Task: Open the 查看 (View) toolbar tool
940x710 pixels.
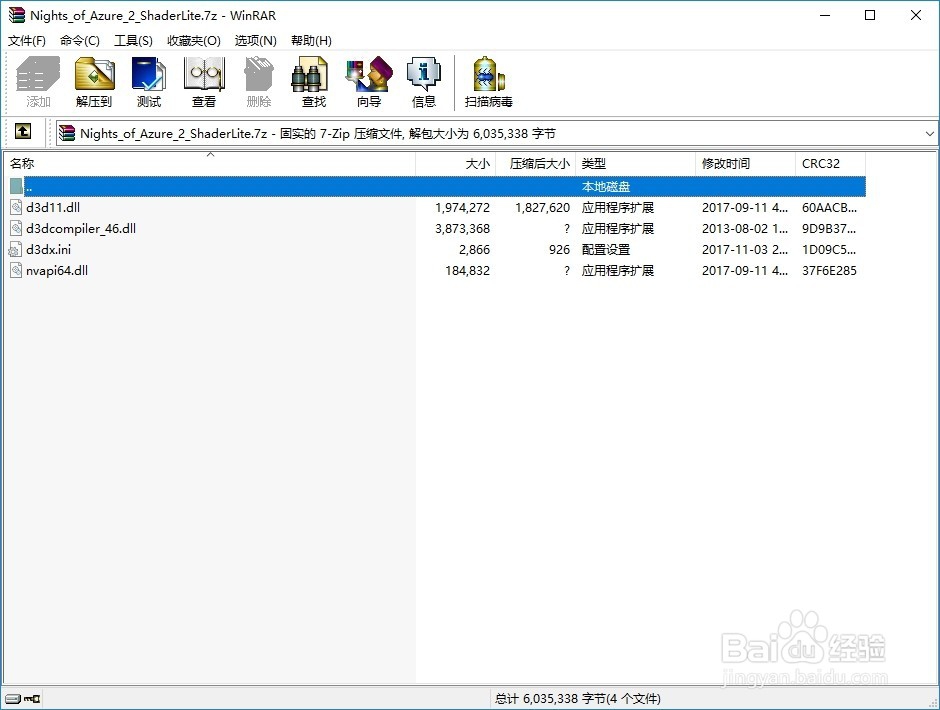Action: (x=204, y=82)
